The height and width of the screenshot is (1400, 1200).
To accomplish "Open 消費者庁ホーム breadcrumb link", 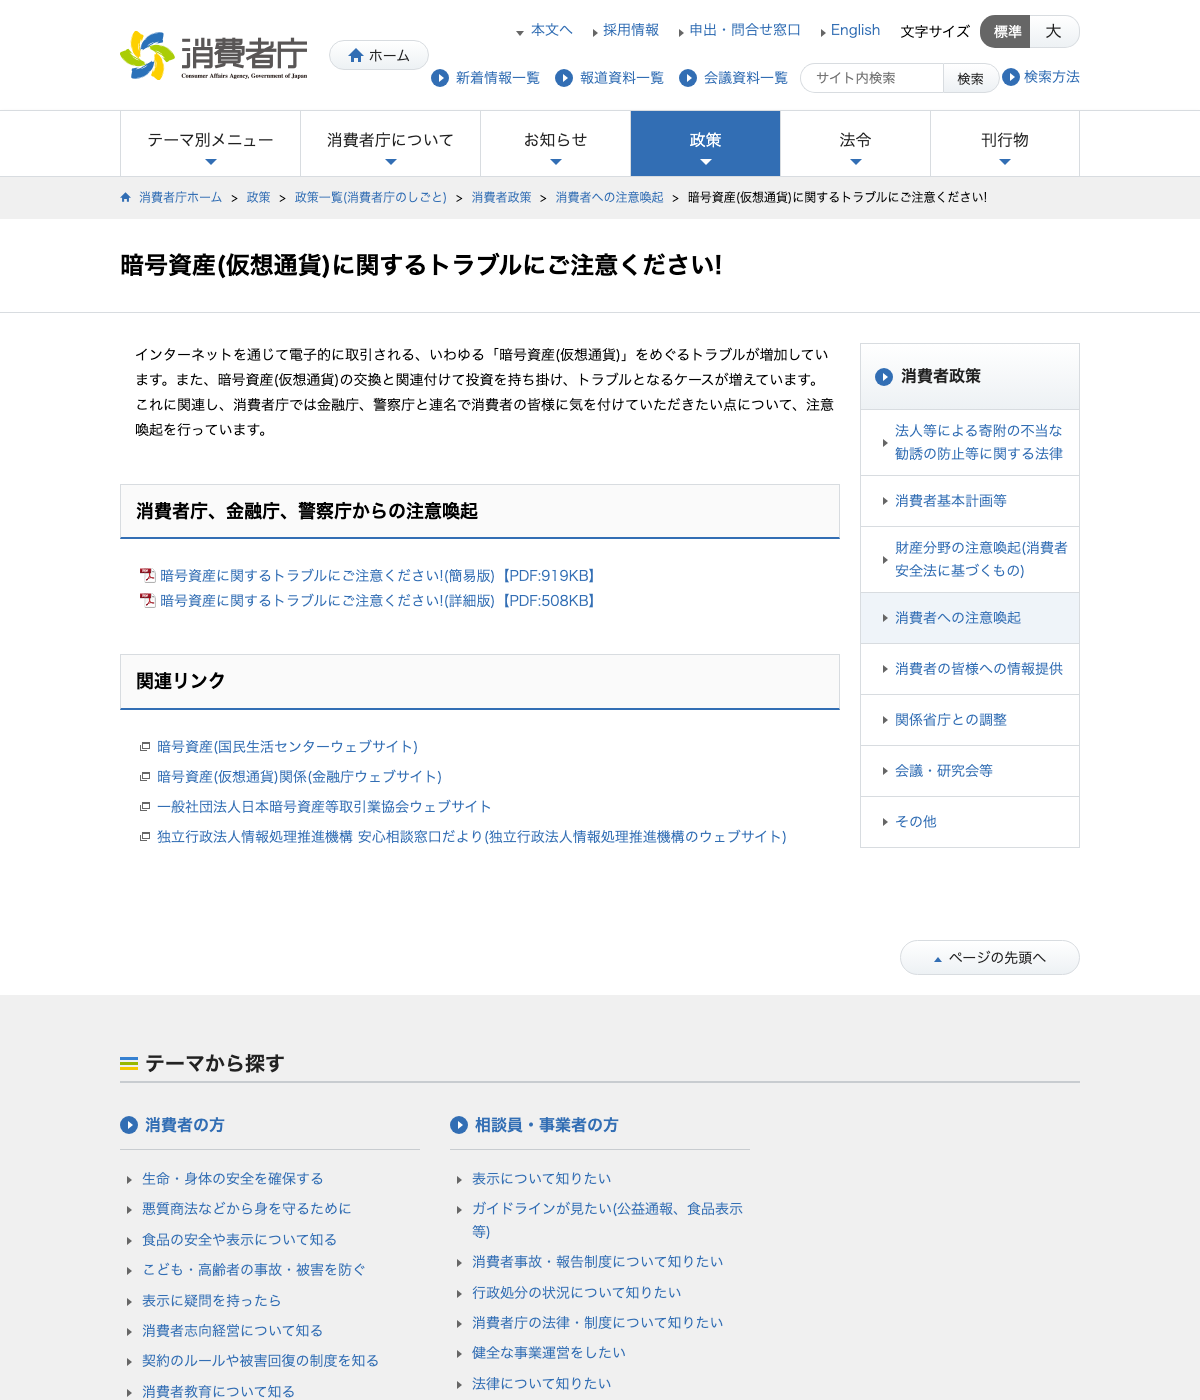I will tap(181, 197).
